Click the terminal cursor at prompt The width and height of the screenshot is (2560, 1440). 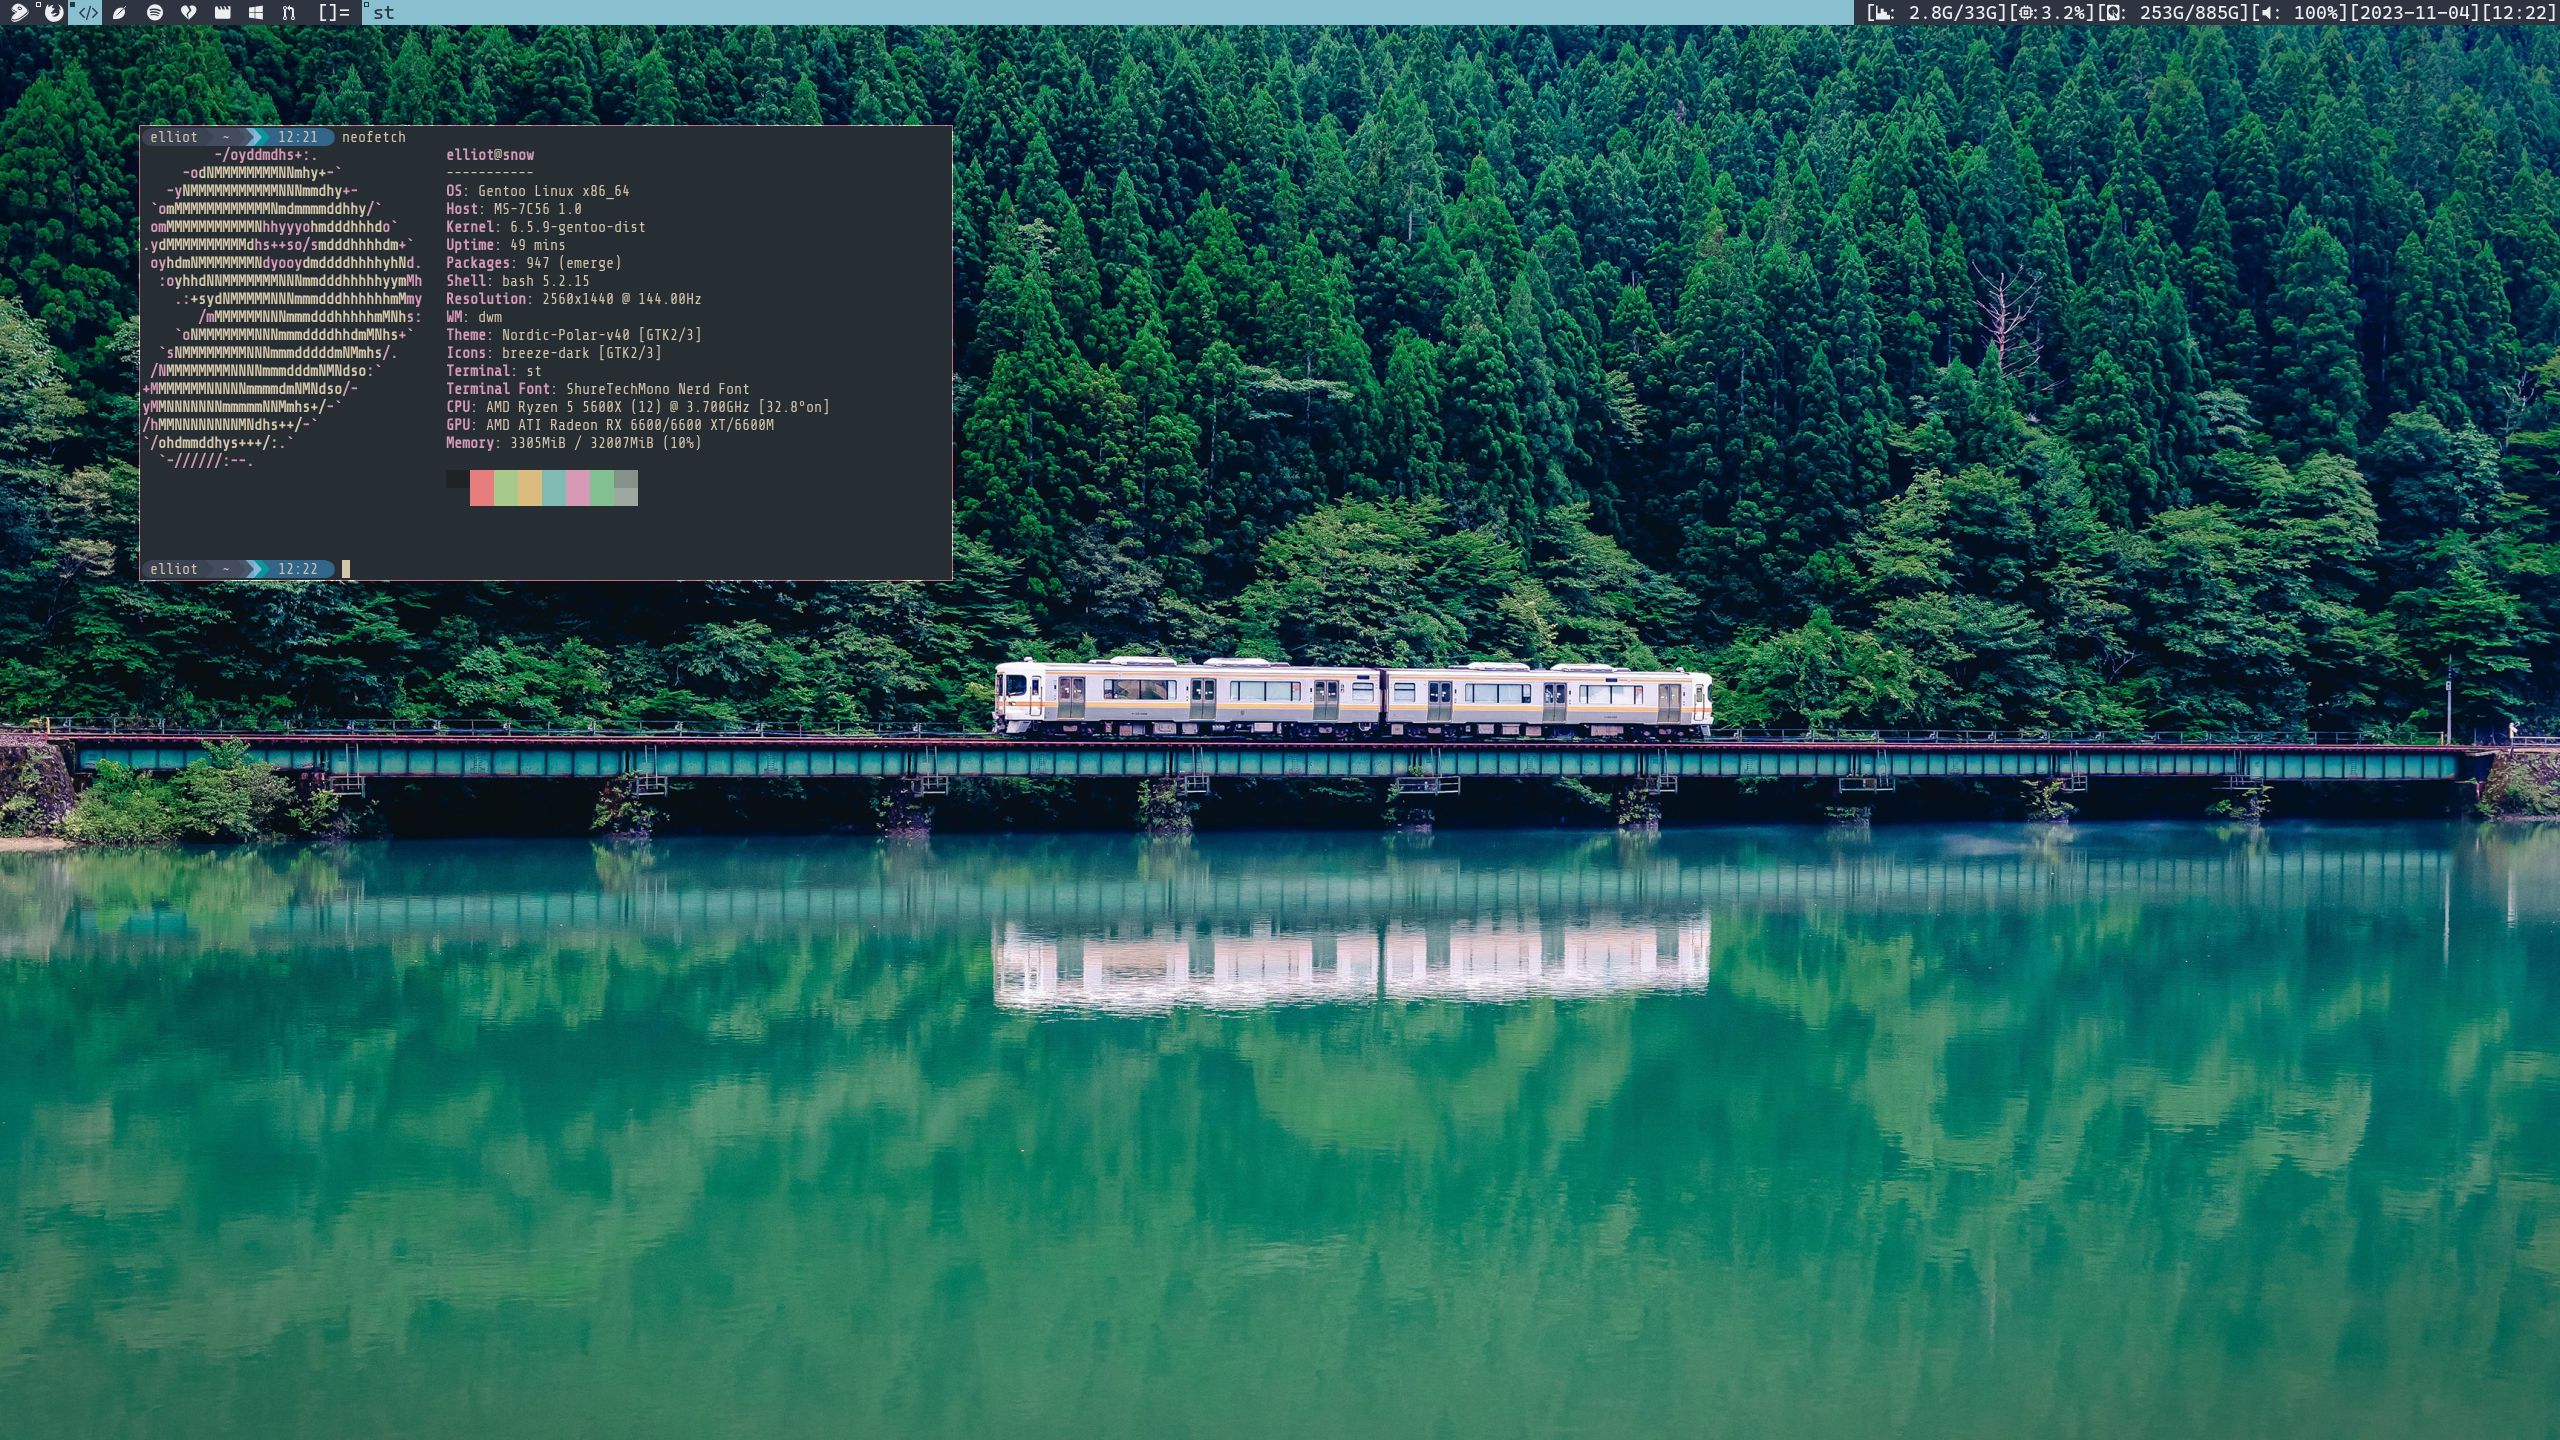point(346,569)
